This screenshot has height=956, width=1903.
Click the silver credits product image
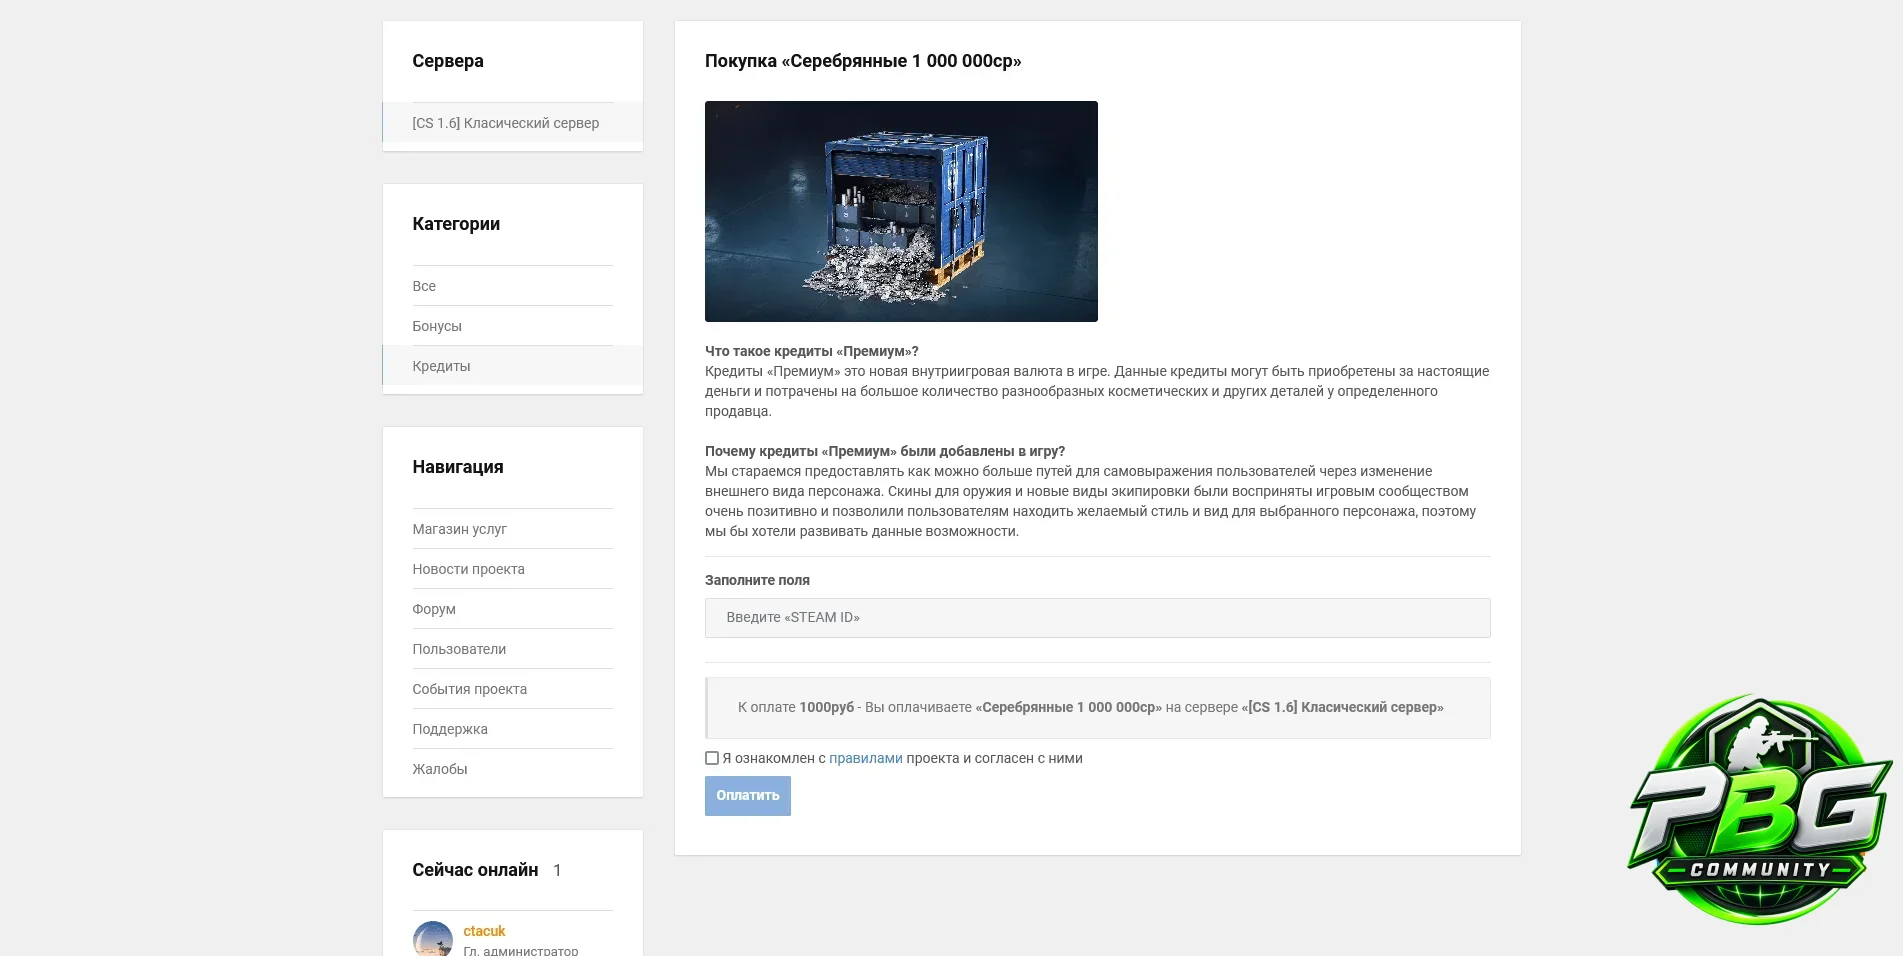[x=901, y=211]
